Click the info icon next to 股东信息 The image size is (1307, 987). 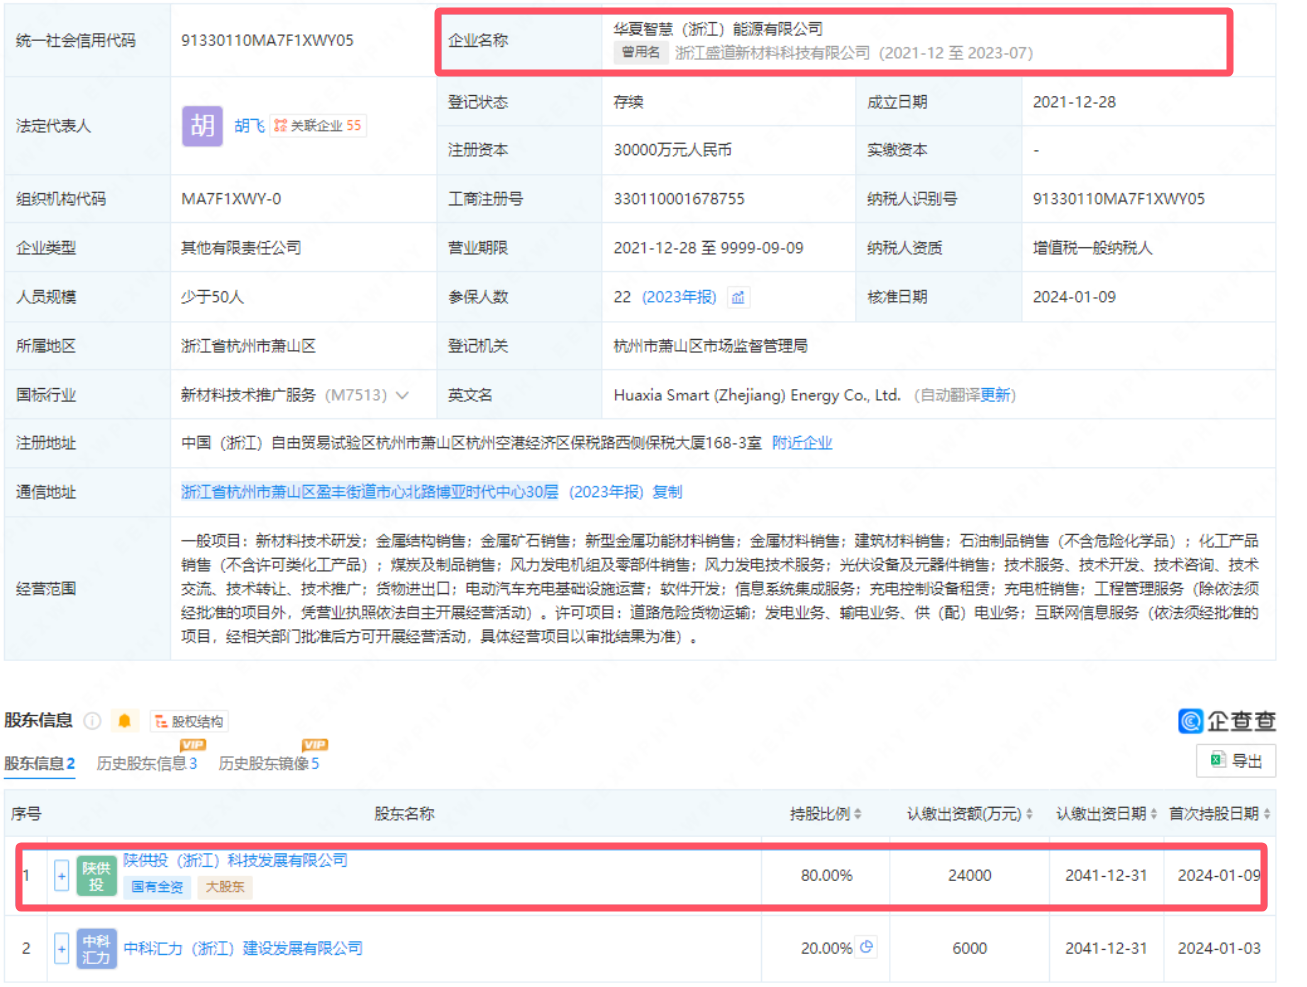(x=92, y=720)
